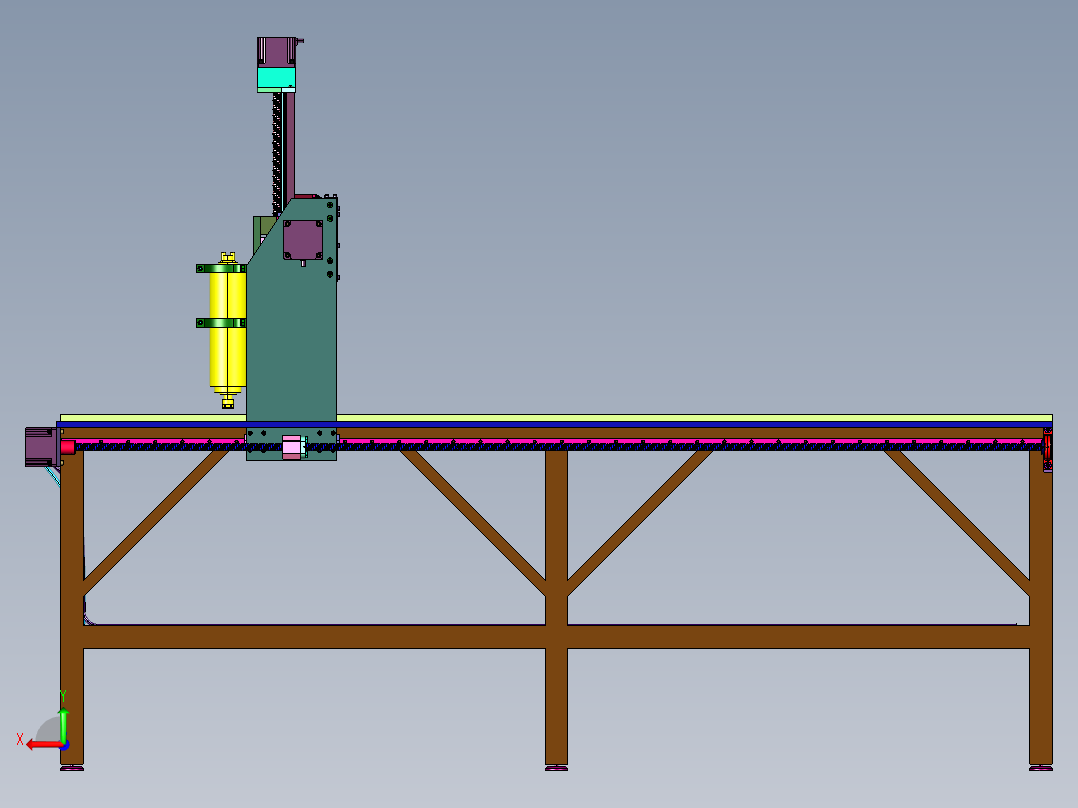Click the upper green spindle clamp
This screenshot has height=808, width=1078.
(x=221, y=268)
